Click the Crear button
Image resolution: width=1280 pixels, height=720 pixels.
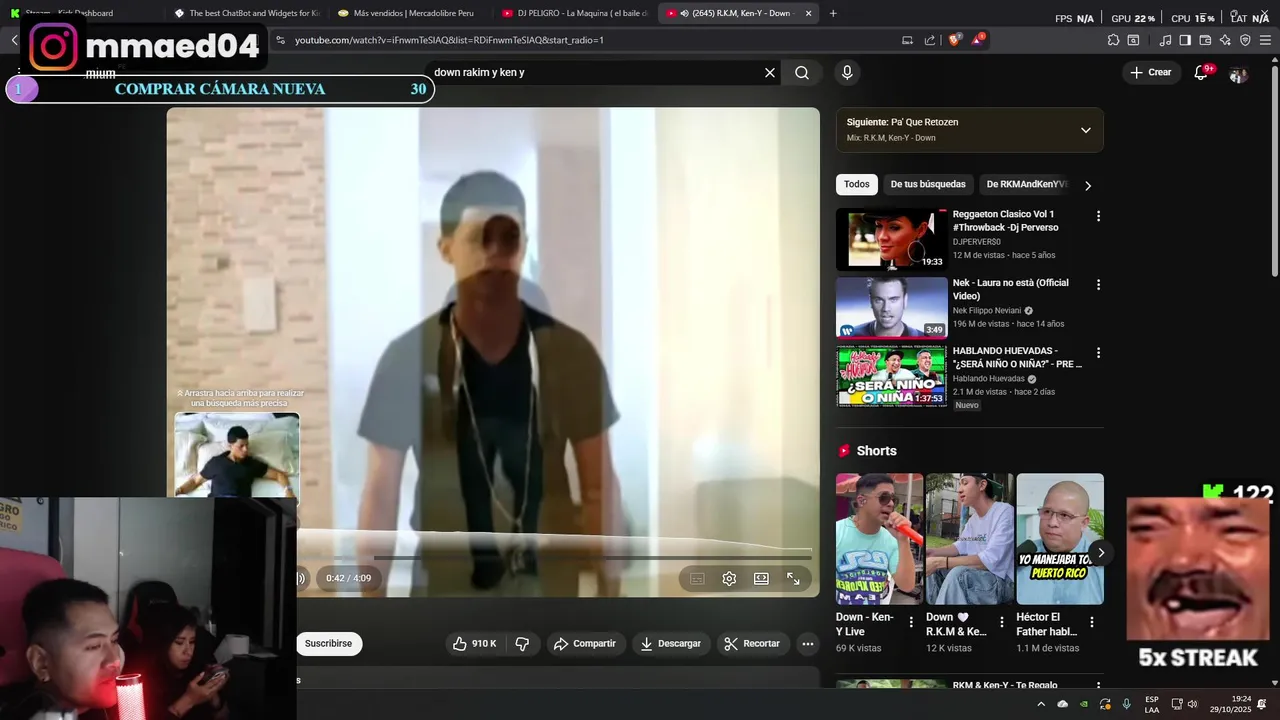coord(1151,73)
